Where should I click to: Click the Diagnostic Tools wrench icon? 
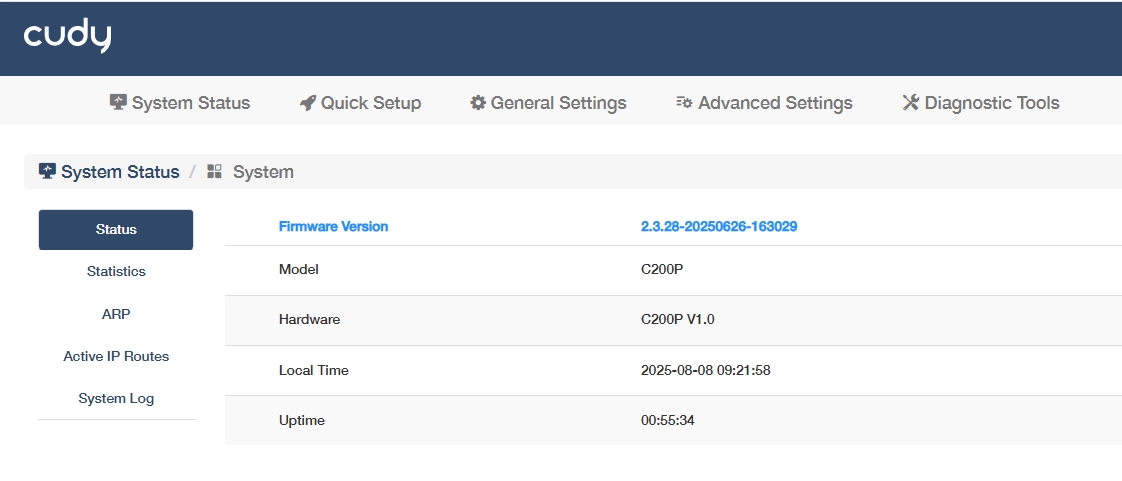pyautogui.click(x=910, y=102)
